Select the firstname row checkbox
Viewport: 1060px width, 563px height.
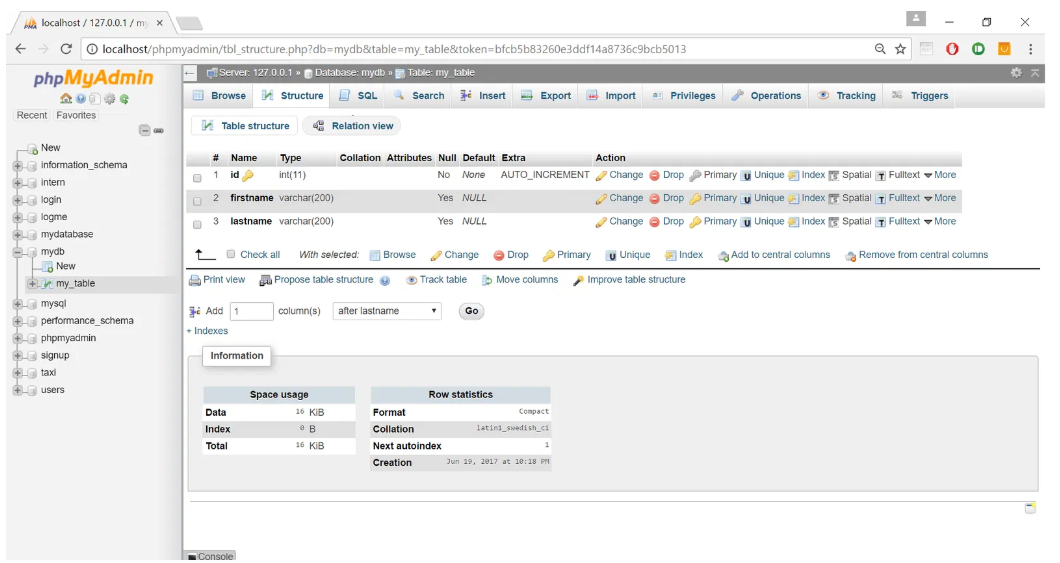[x=197, y=200]
